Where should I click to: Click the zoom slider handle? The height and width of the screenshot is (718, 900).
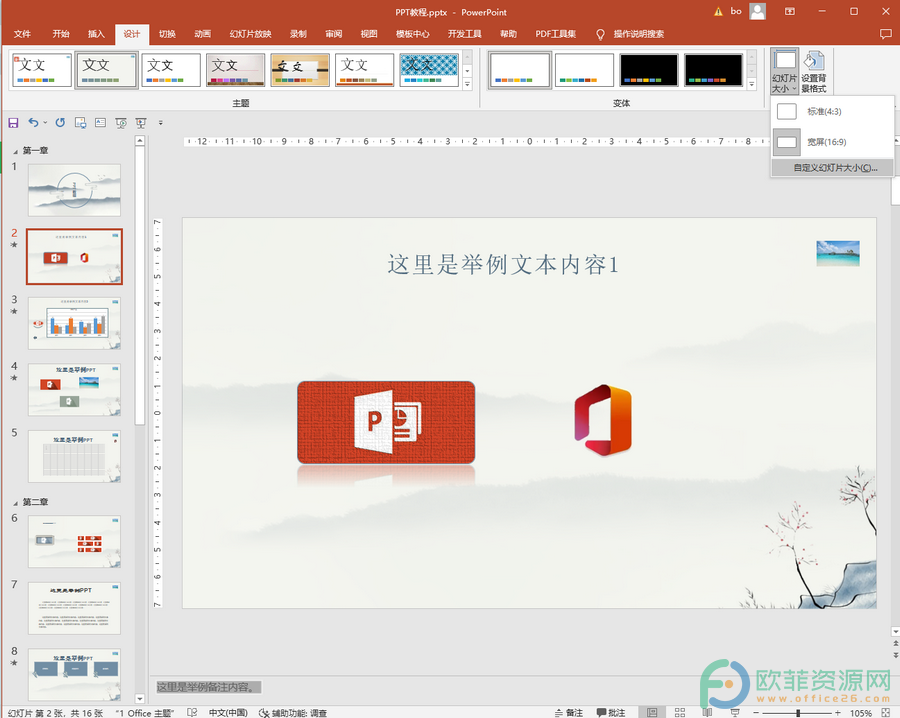pyautogui.click(x=798, y=712)
